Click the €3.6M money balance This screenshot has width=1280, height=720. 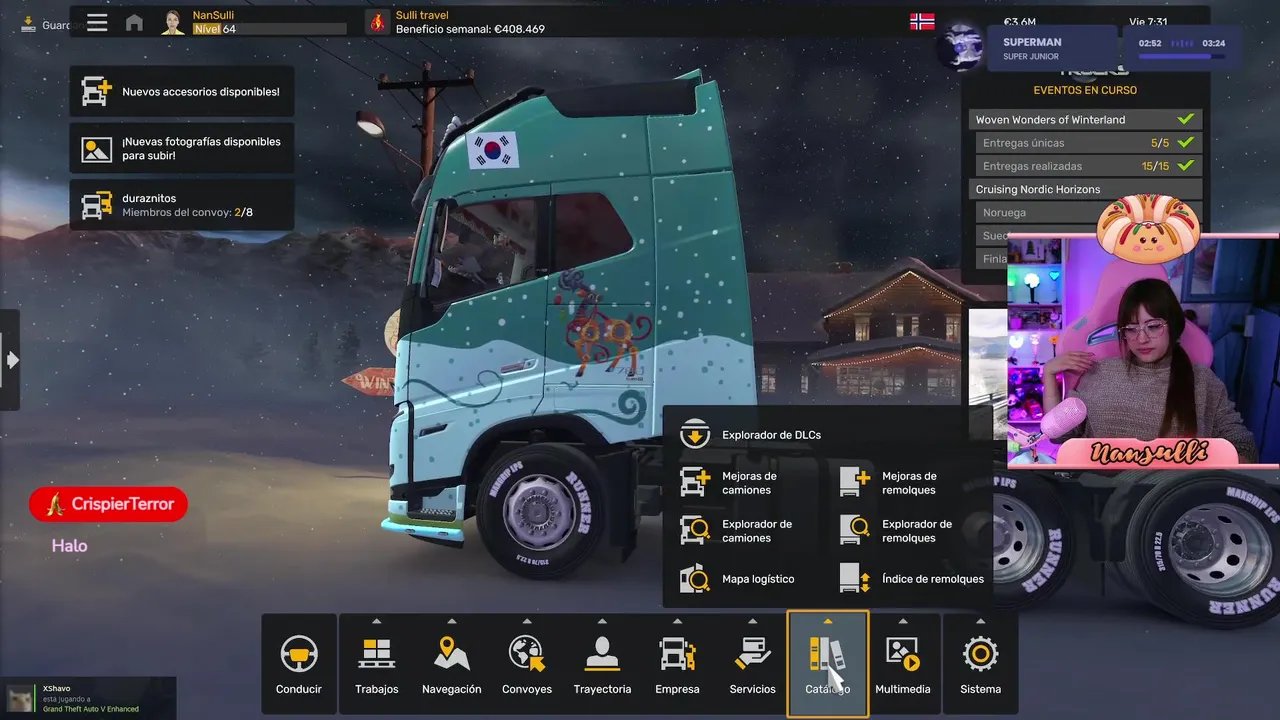click(x=1019, y=21)
